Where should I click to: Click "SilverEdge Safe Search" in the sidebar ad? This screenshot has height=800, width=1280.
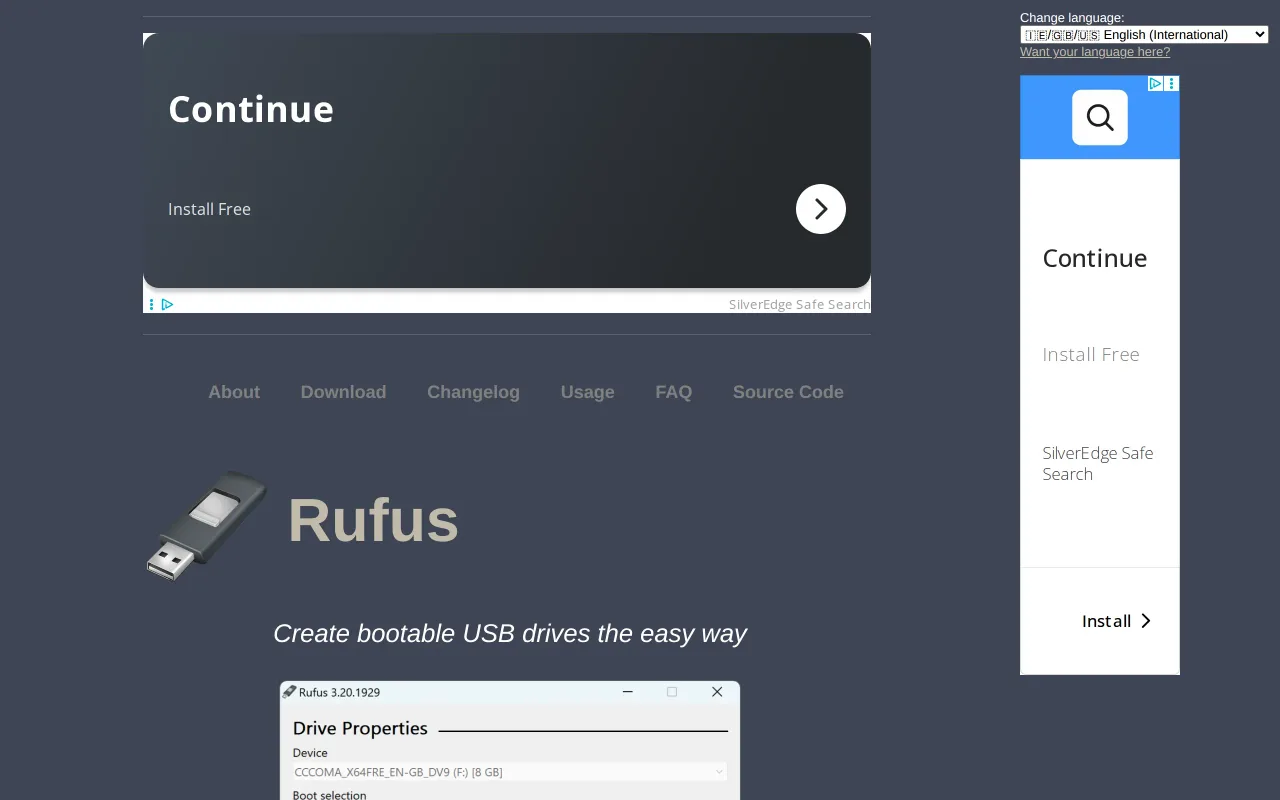[1098, 463]
